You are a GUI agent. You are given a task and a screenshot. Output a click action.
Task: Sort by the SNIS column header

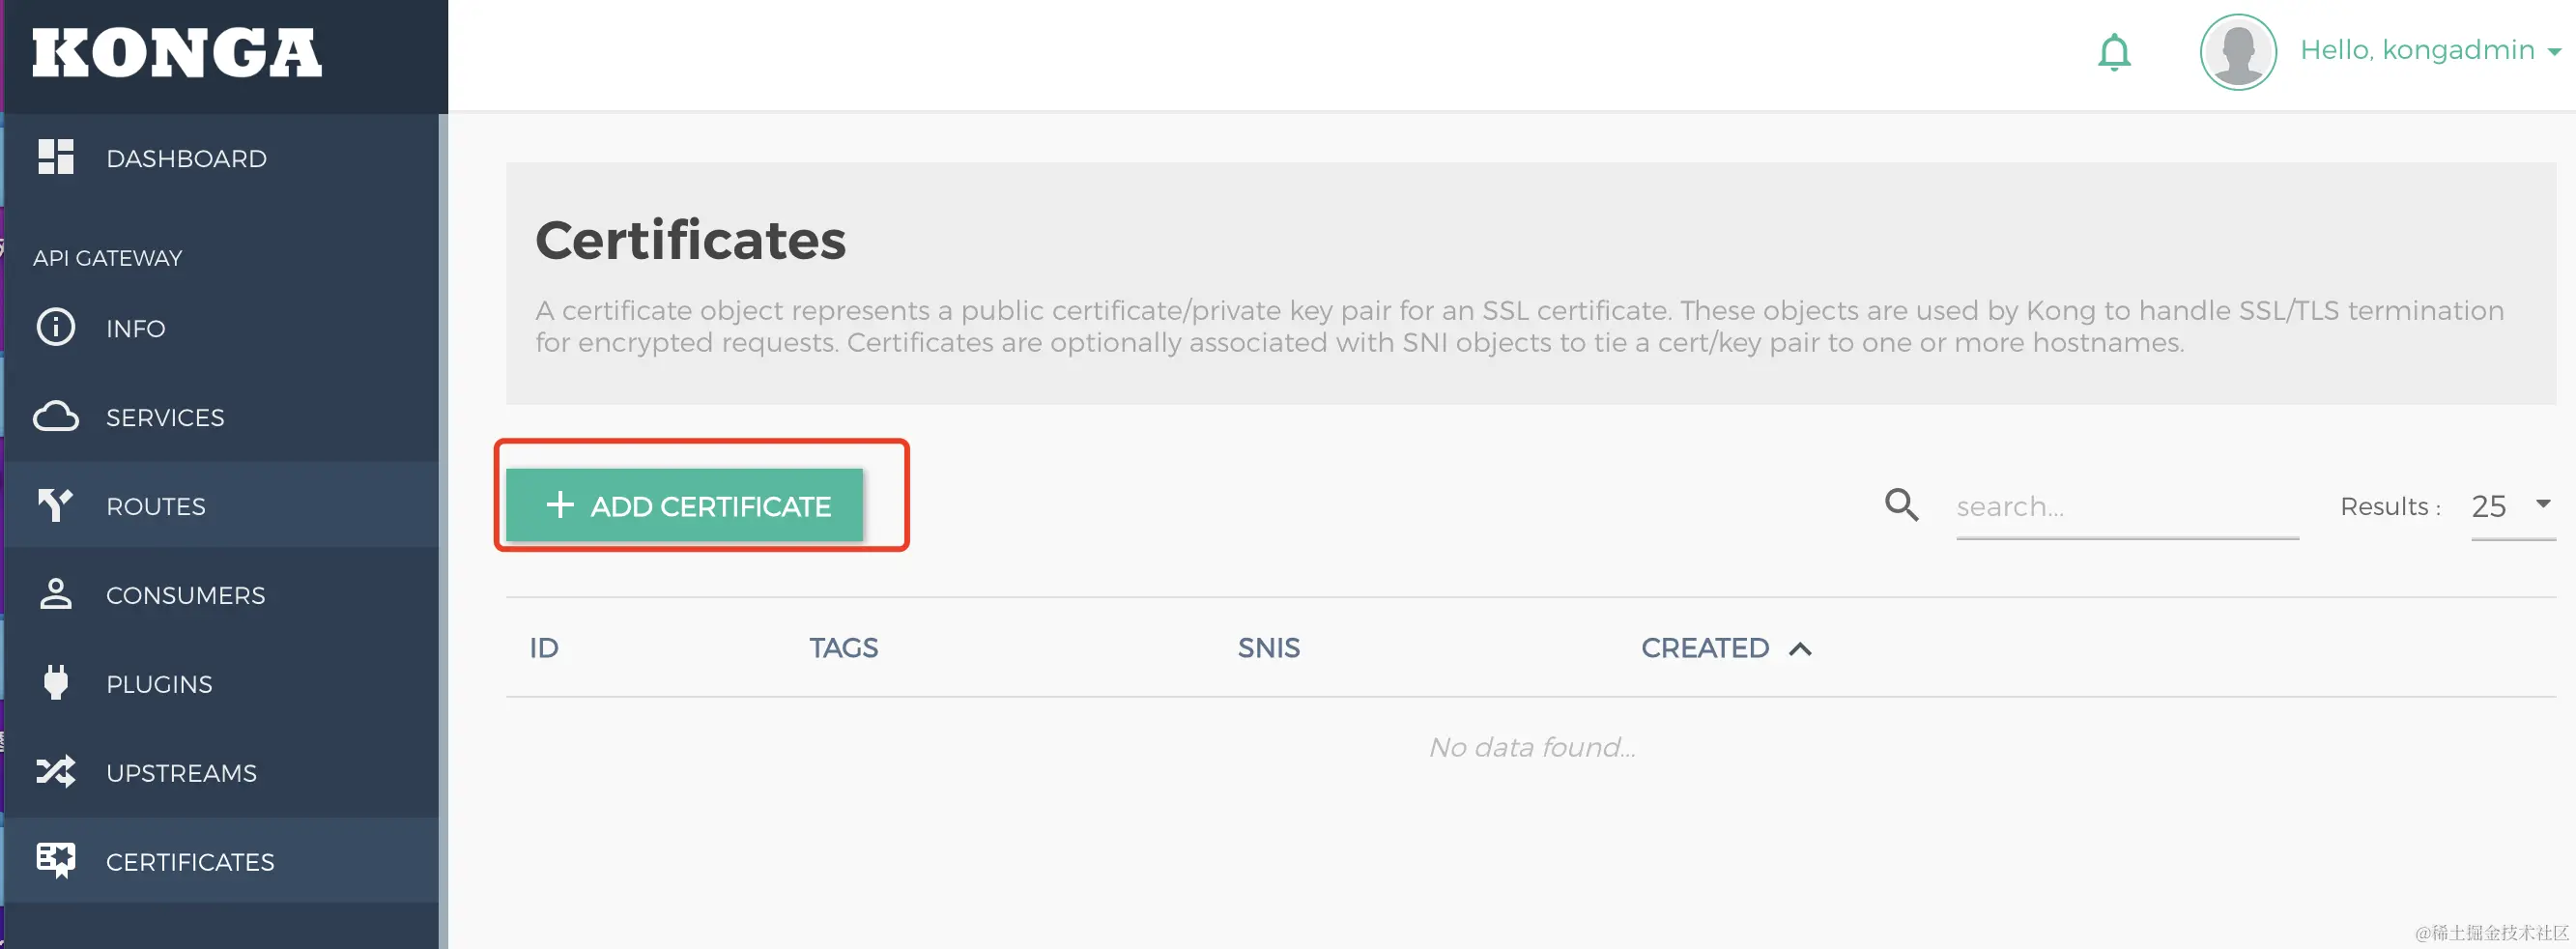[1268, 648]
